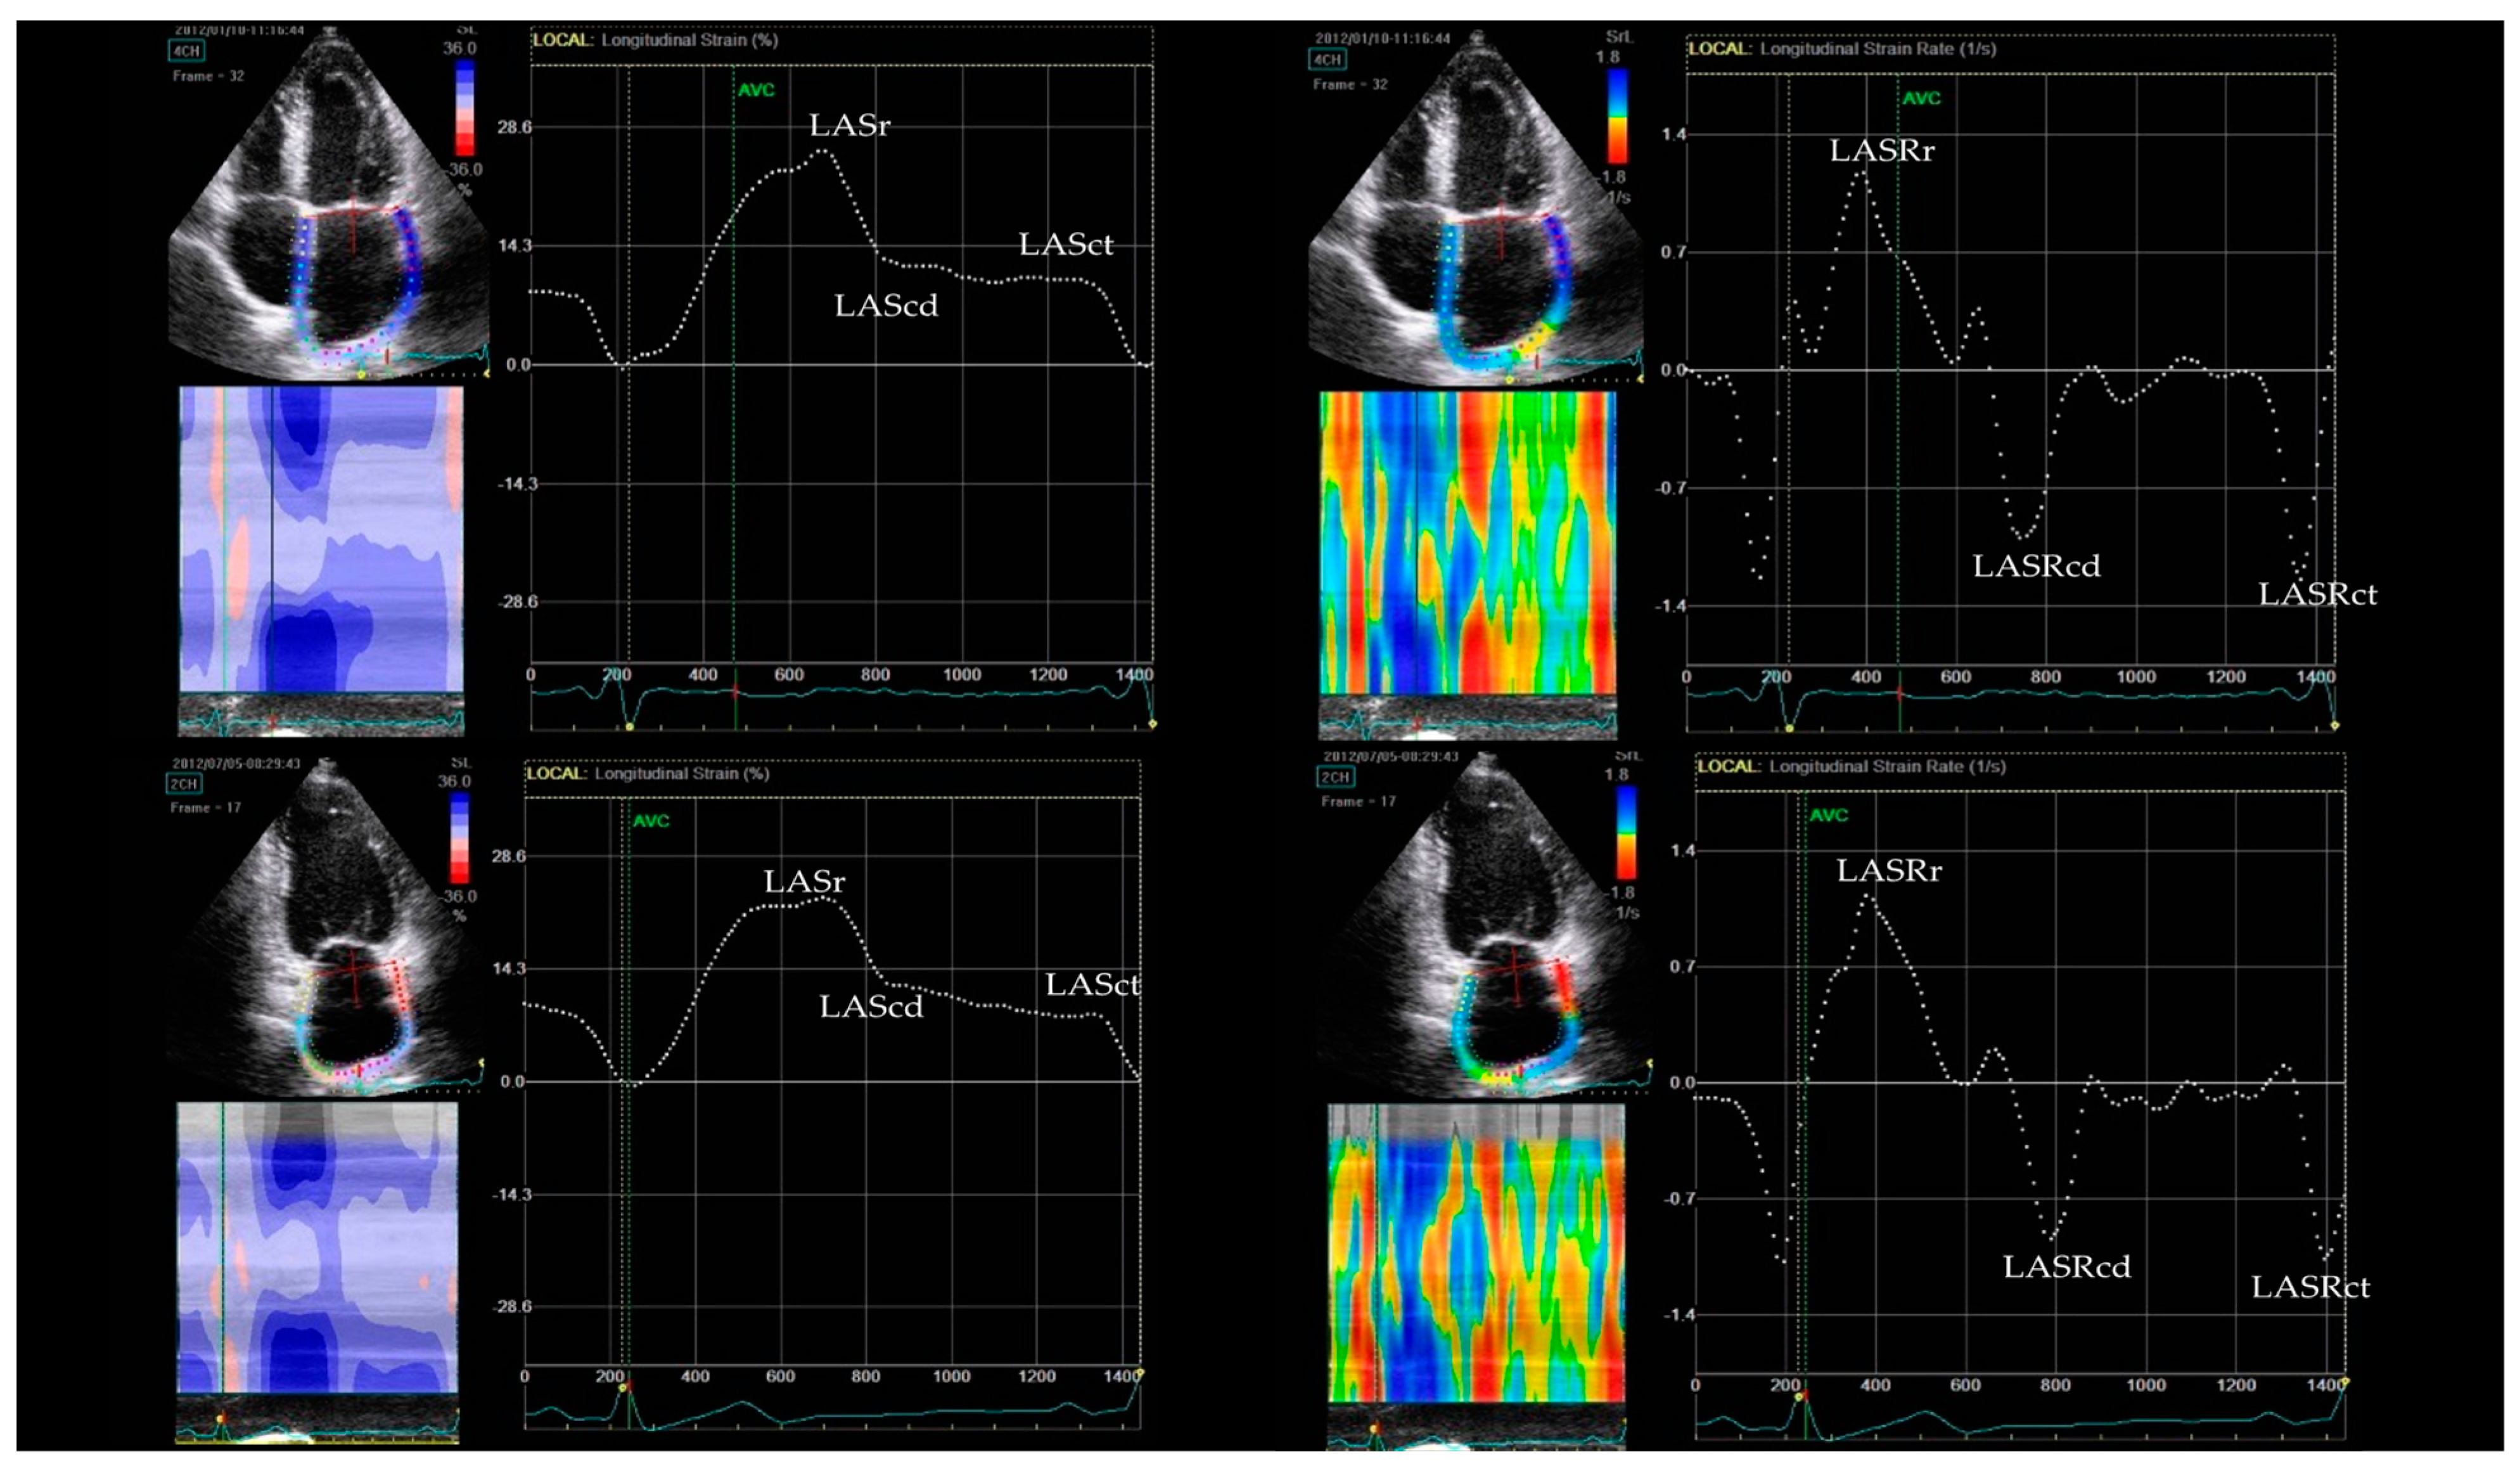Image resolution: width=2520 pixels, height=1466 pixels.
Task: Click the LOCAL heading of the 4CH Longitudinal Strain (%) graph
Action: pyautogui.click(x=563, y=40)
